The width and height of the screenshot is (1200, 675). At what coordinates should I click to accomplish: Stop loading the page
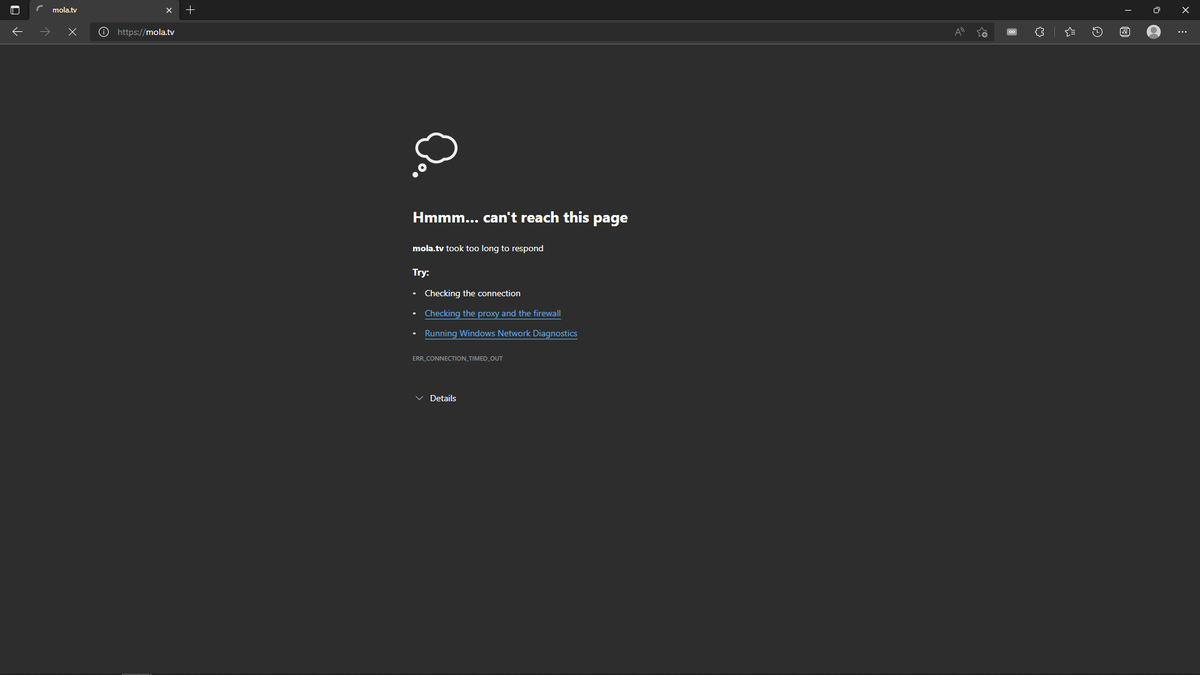click(x=72, y=32)
